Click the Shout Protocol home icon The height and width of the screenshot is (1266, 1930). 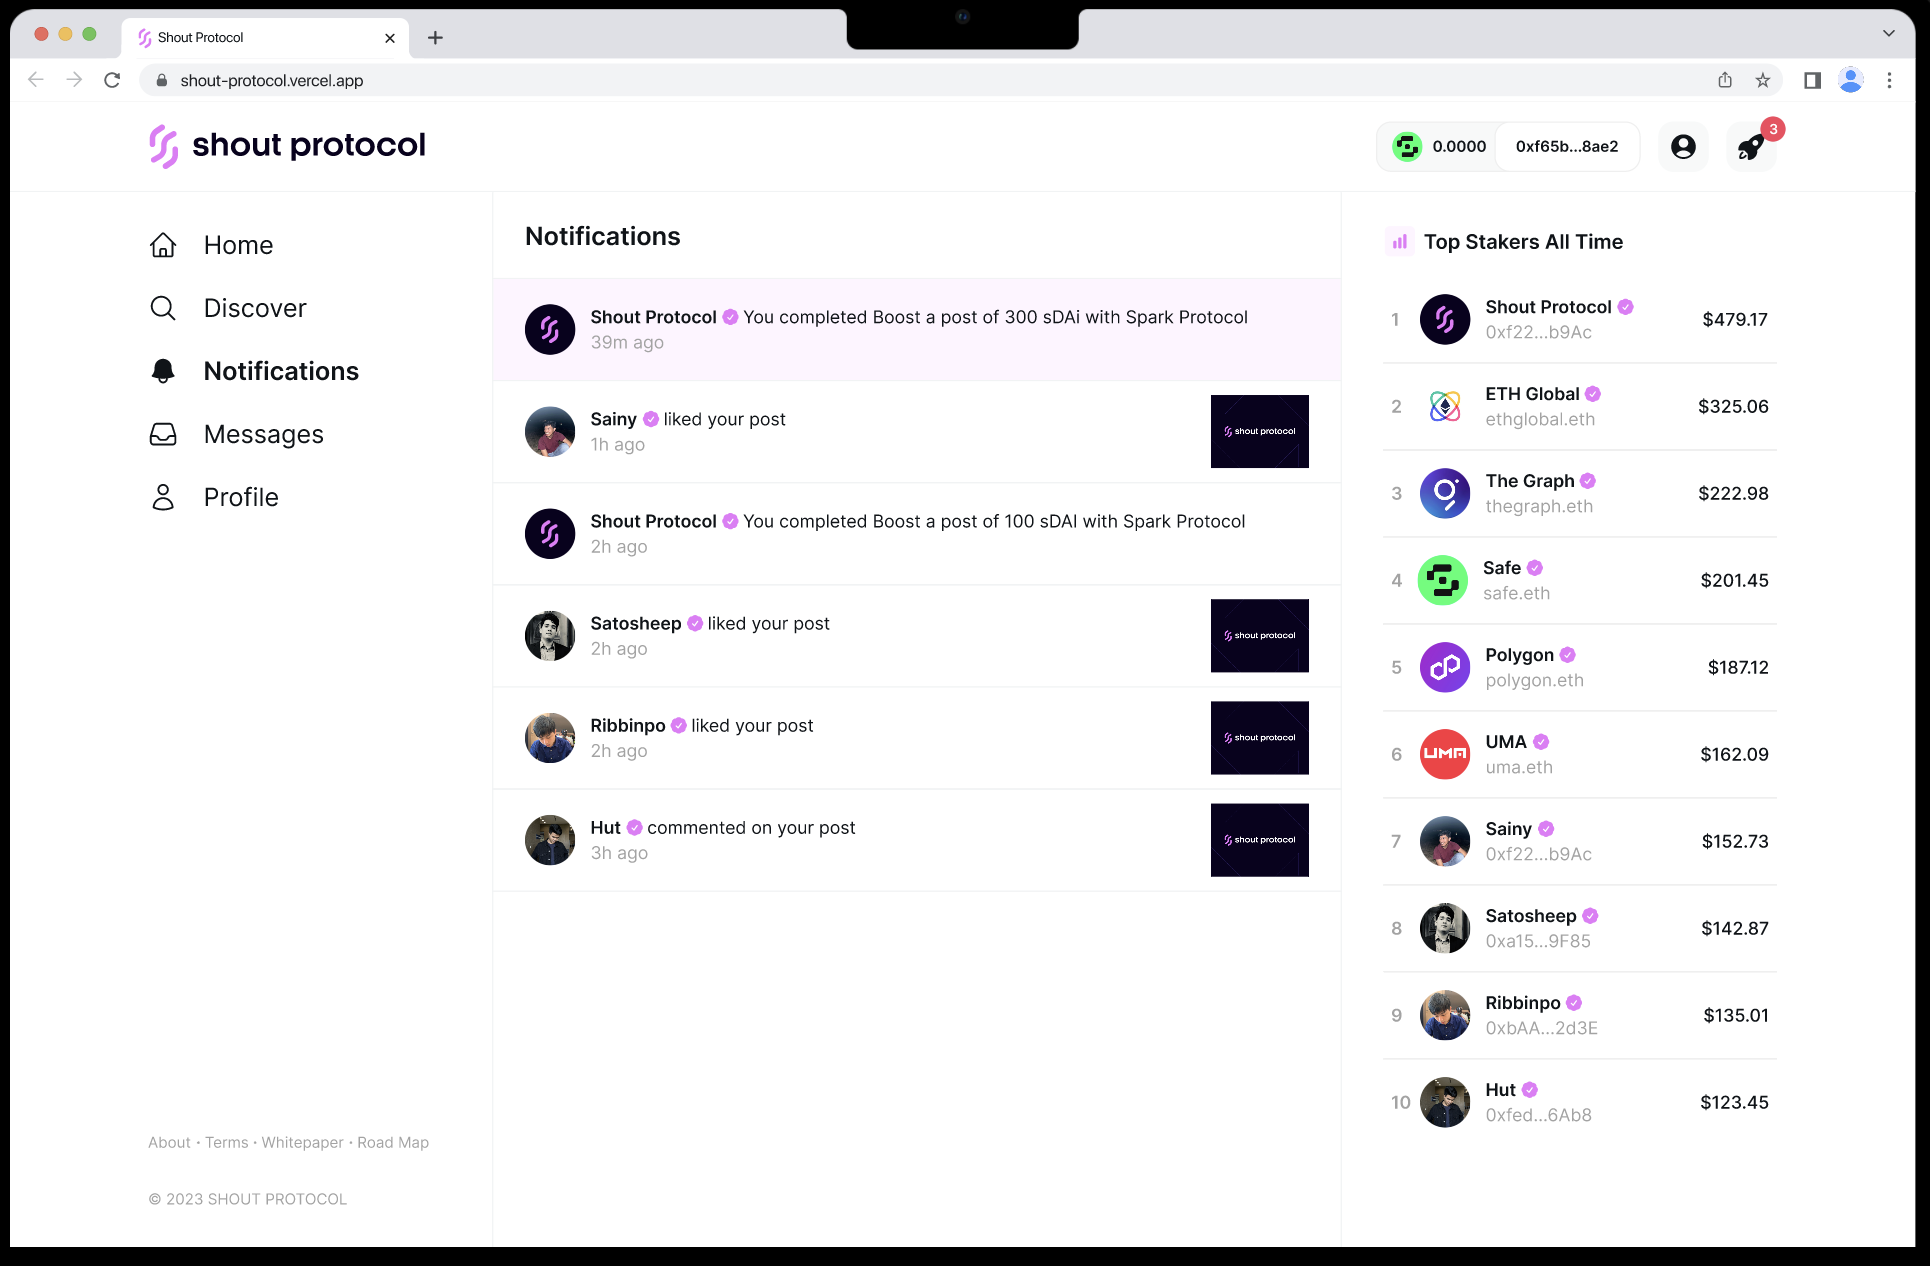161,146
